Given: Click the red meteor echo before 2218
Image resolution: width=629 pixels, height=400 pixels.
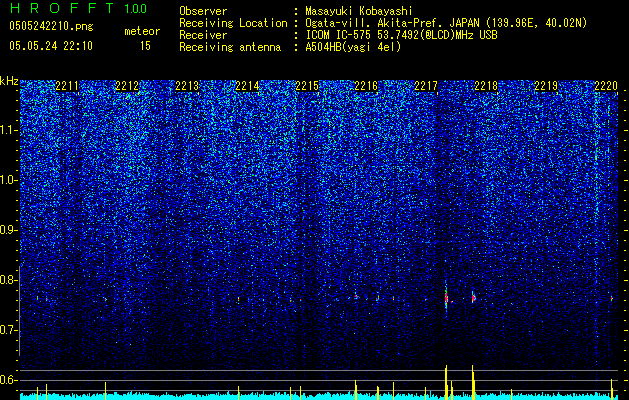Looking at the screenshot, I should (474, 298).
